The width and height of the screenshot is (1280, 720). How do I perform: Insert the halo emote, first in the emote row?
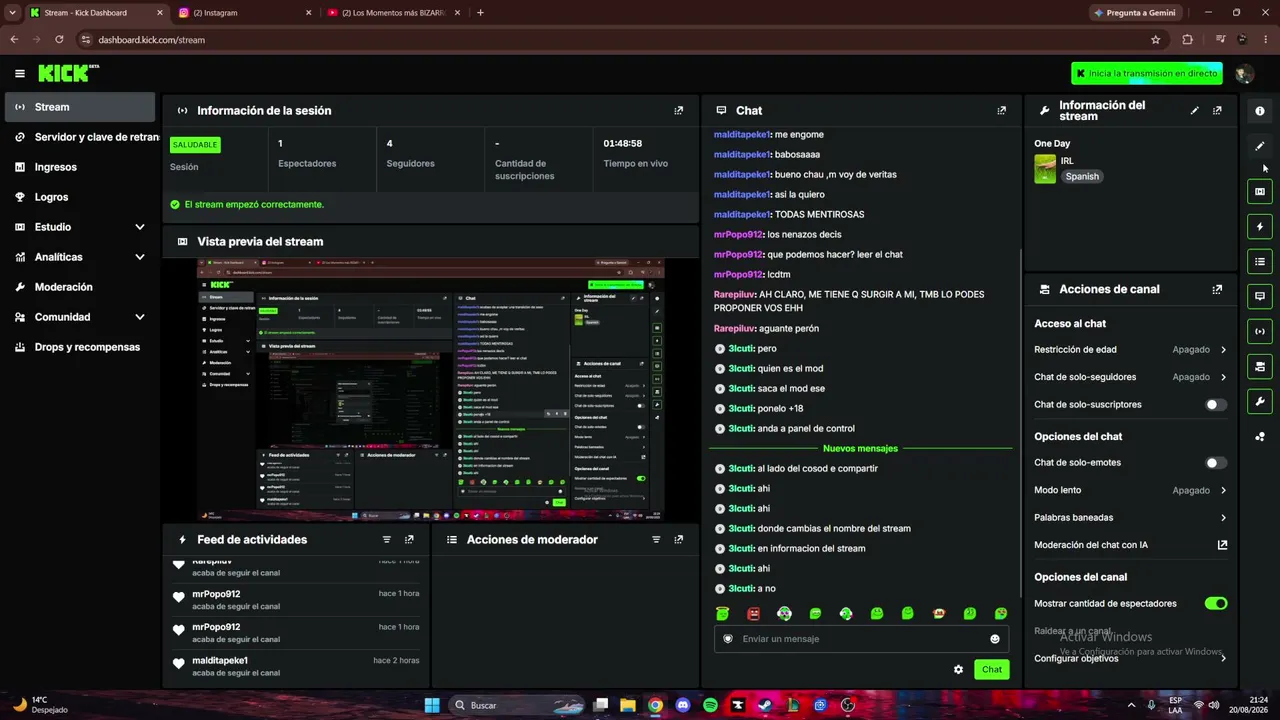(x=723, y=614)
